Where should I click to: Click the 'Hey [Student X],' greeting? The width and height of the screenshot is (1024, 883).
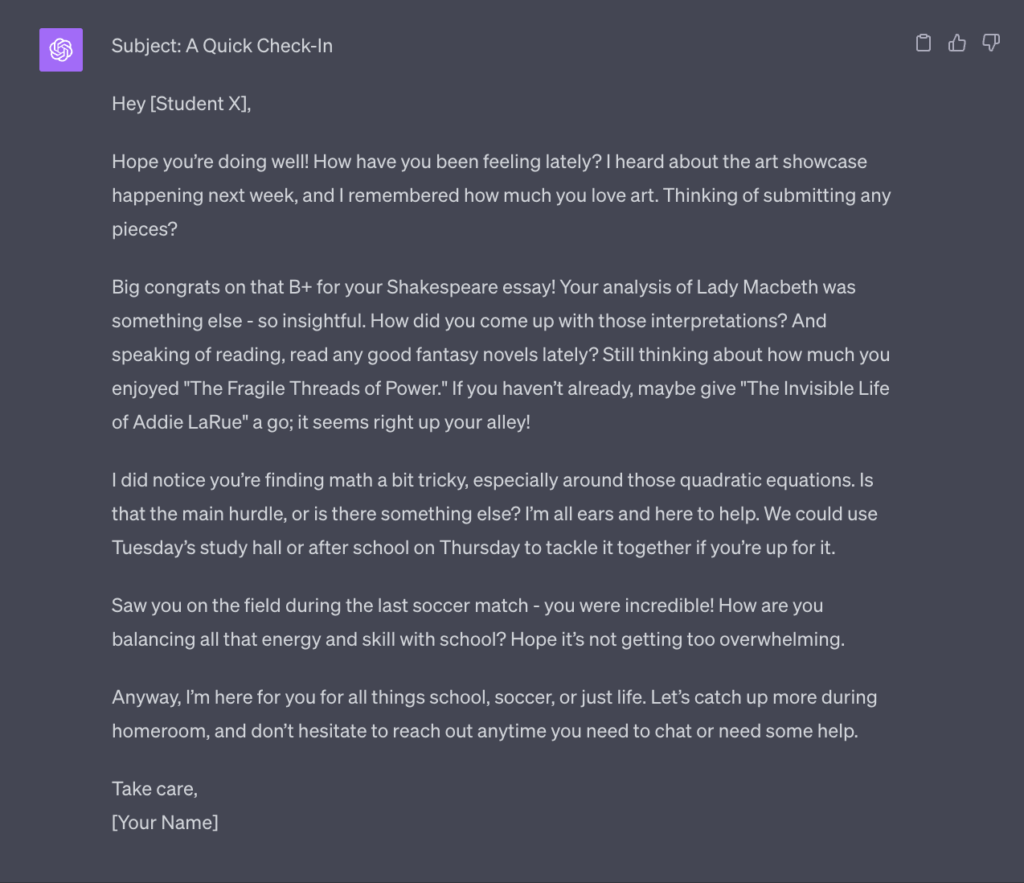[181, 104]
